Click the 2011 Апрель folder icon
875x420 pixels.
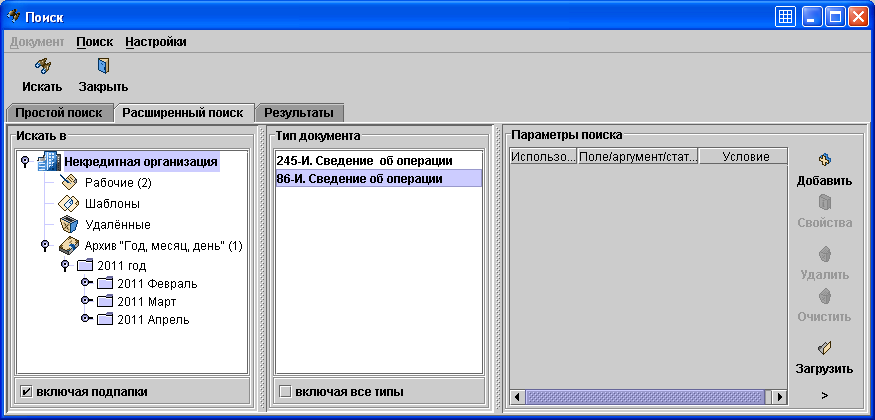click(x=105, y=319)
